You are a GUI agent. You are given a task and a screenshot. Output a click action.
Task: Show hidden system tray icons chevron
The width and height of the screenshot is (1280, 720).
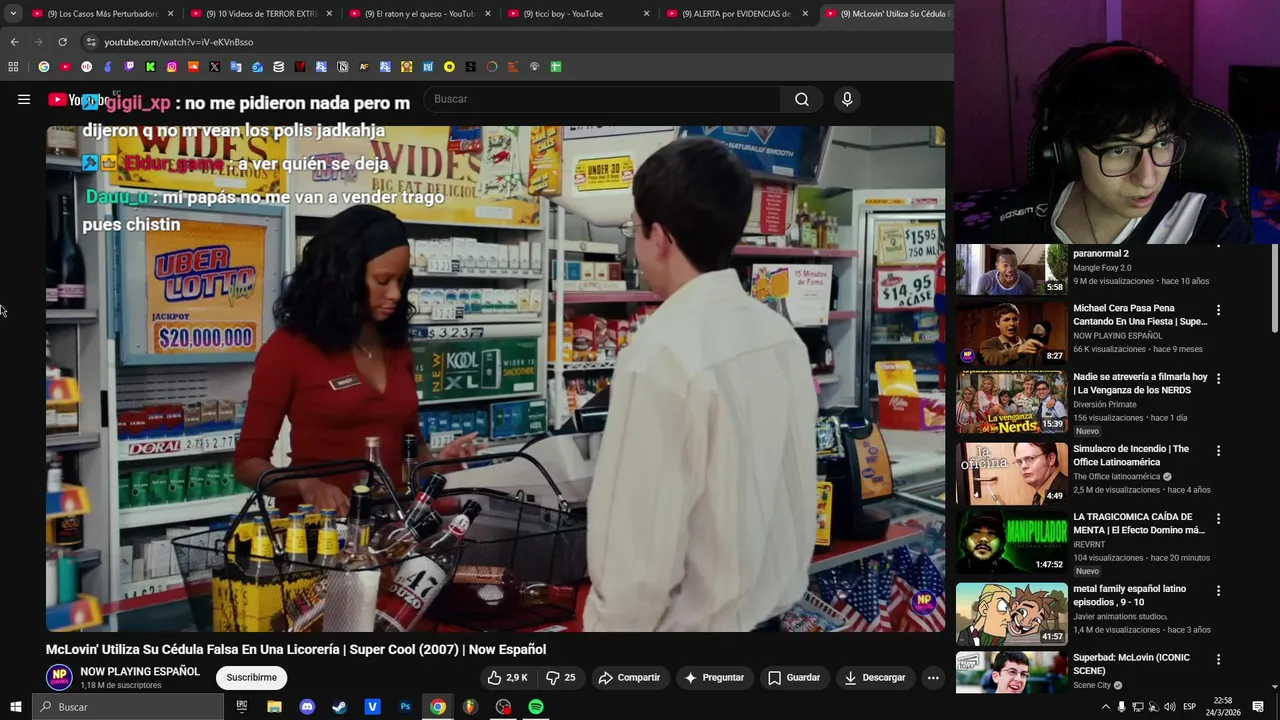pyautogui.click(x=1105, y=707)
